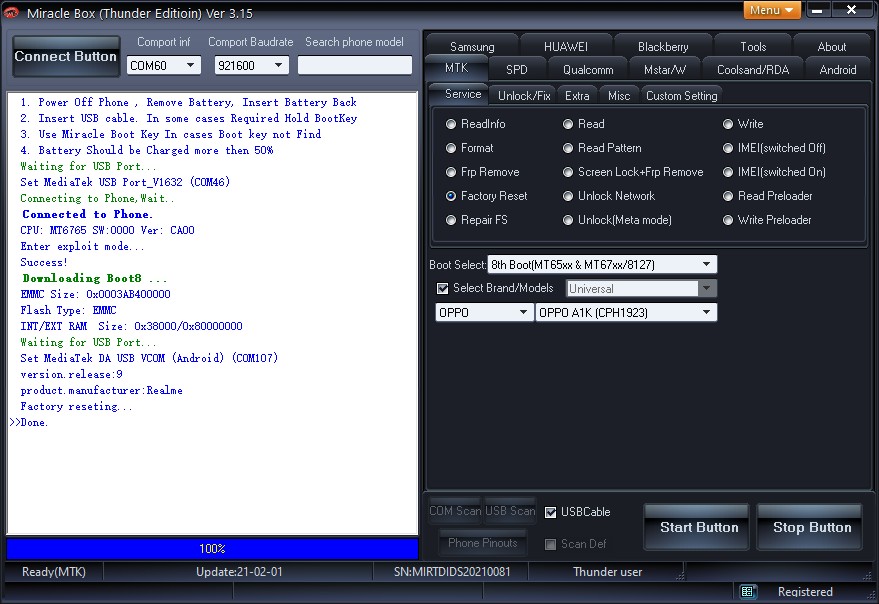Click the 'CPU: MT6765' log line

(x=107, y=230)
